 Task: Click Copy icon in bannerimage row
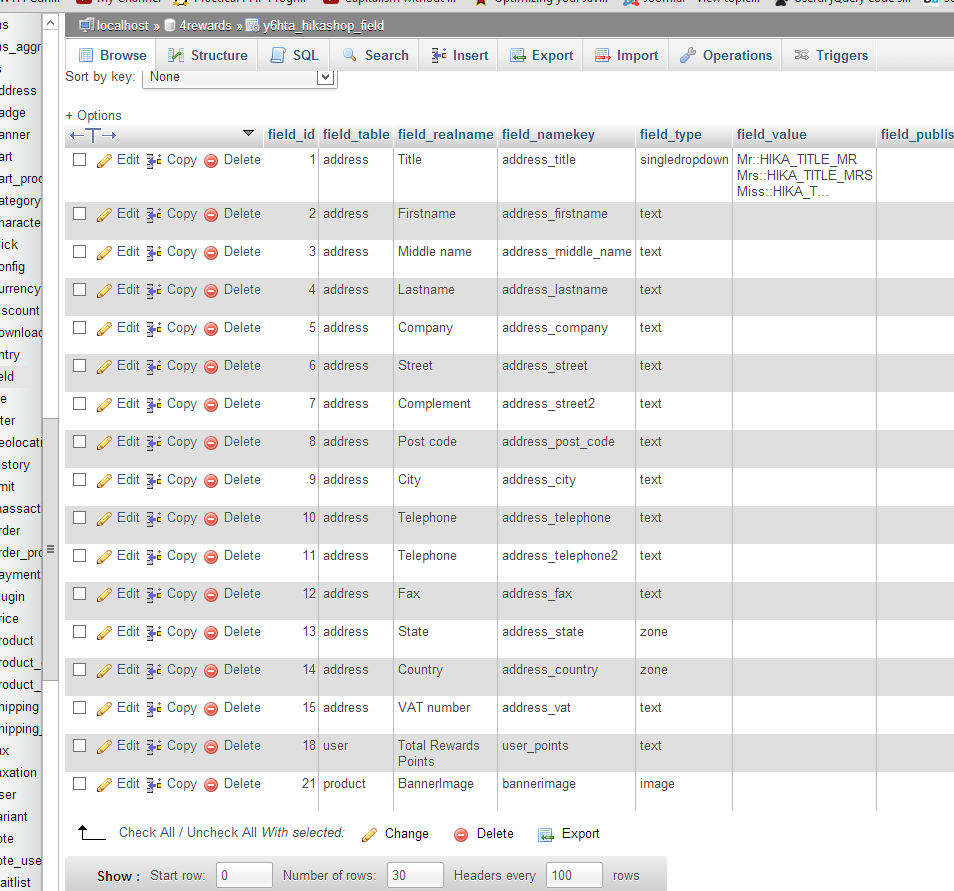point(154,784)
